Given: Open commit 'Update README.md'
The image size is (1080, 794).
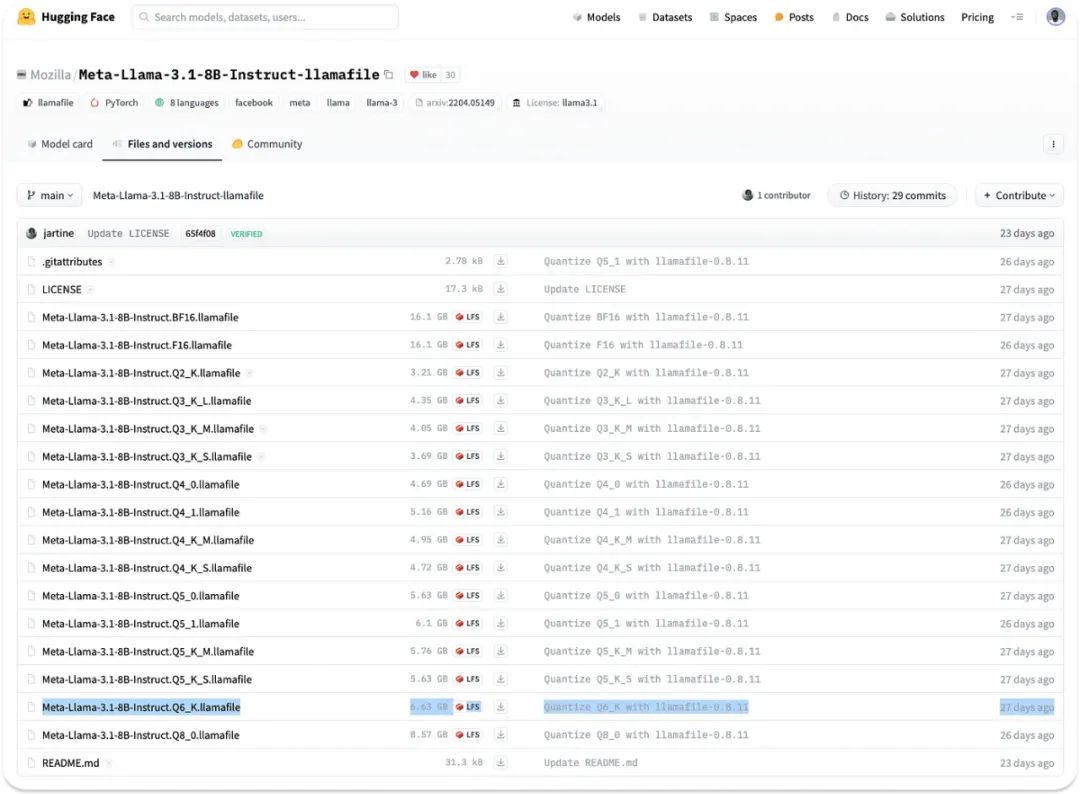Looking at the screenshot, I should [x=590, y=763].
